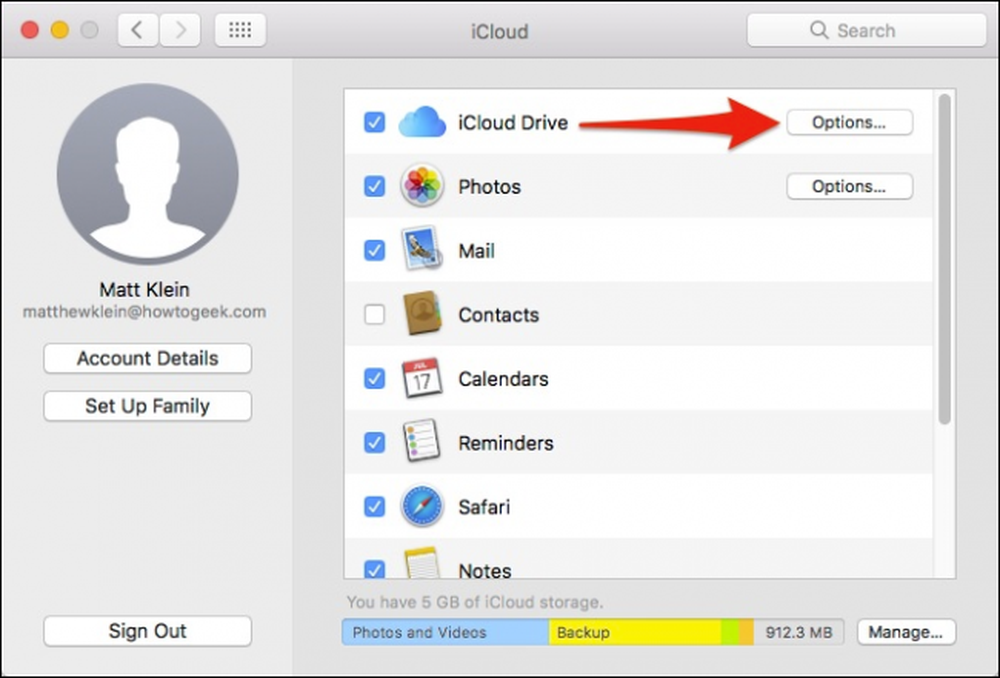This screenshot has width=1000, height=678.
Task: Click the Contacts label text
Action: (499, 314)
